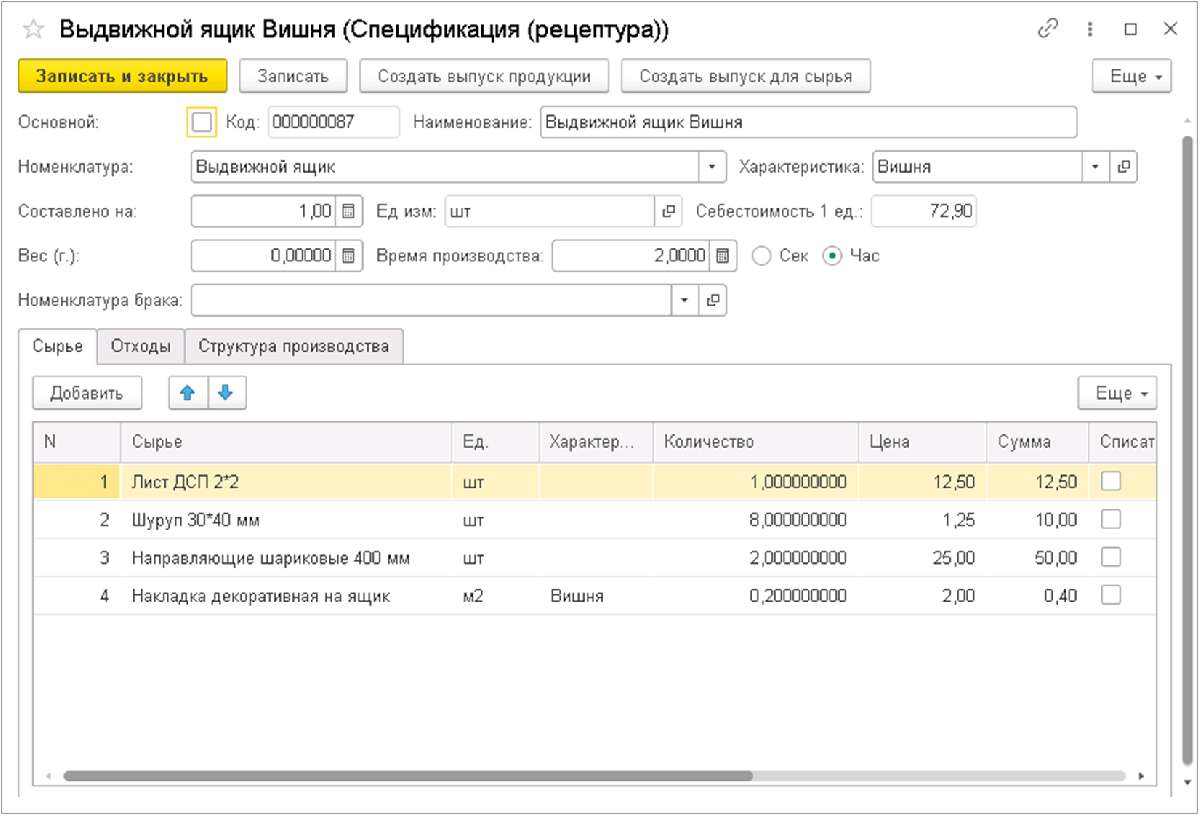Open the table's Еще menu
The width and height of the screenshot is (1200, 816).
click(1117, 393)
